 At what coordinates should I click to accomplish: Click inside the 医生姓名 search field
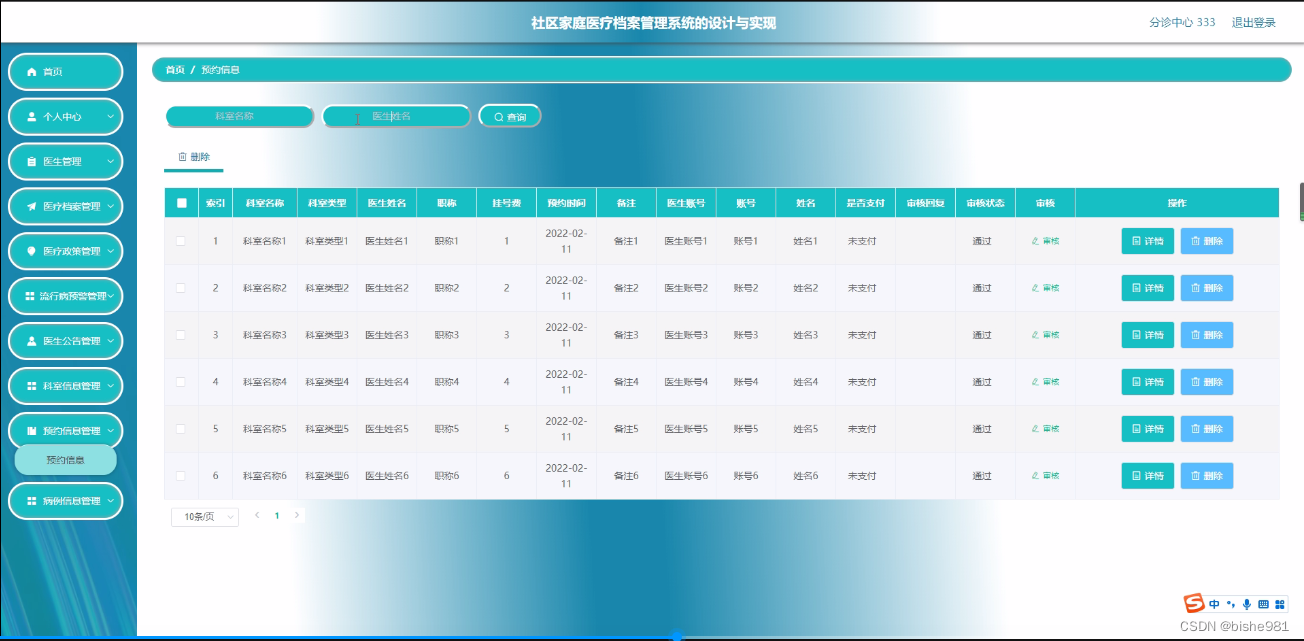(x=396, y=115)
